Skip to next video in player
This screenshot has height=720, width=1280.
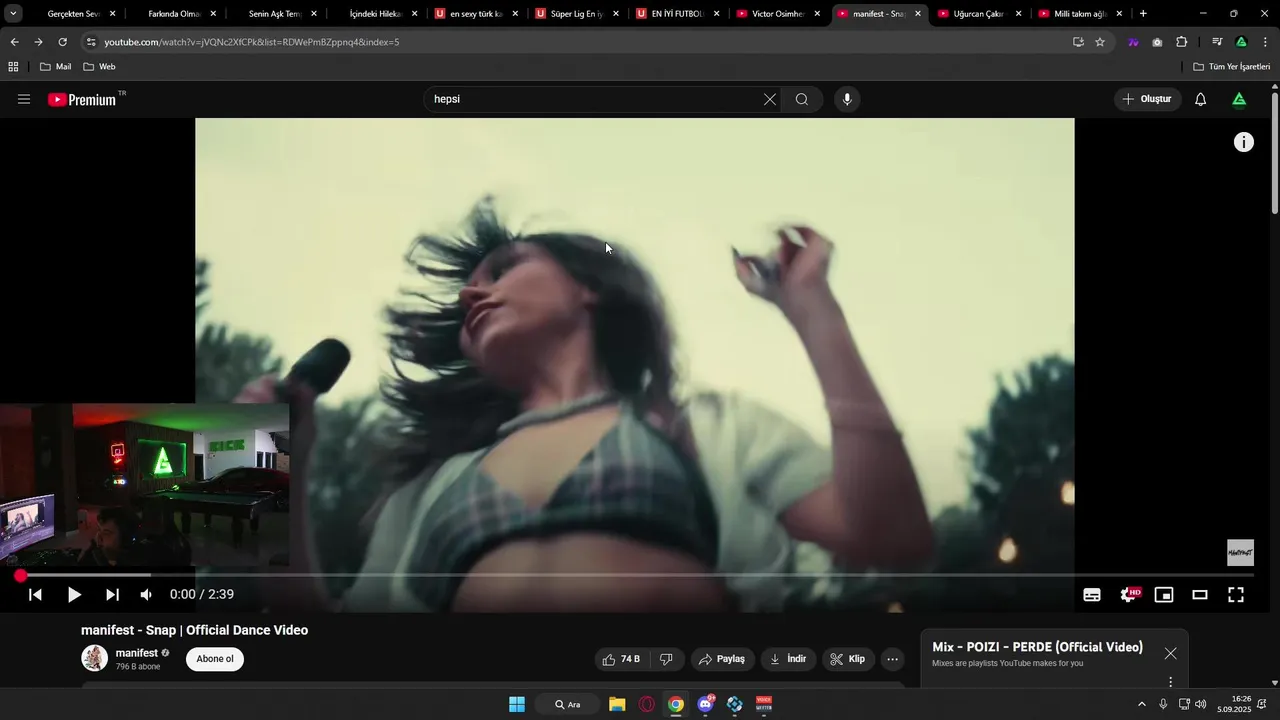pos(112,594)
